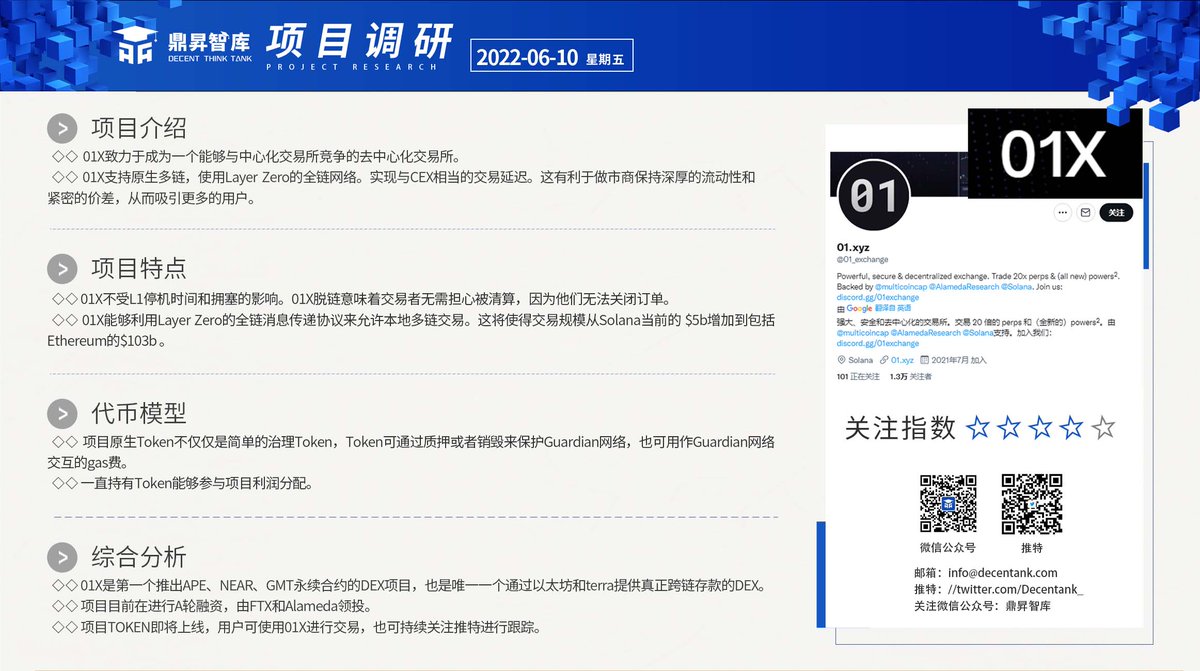Click 翻译自 英语 translation link

[893, 308]
